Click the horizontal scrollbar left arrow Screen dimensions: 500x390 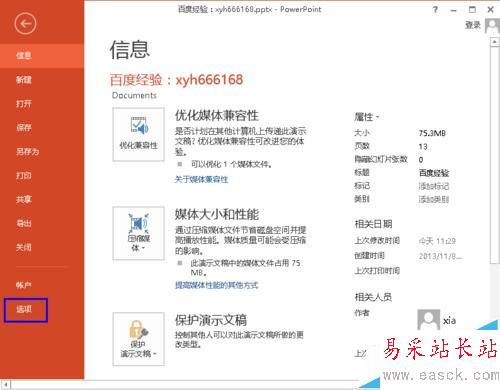tap(6, 384)
